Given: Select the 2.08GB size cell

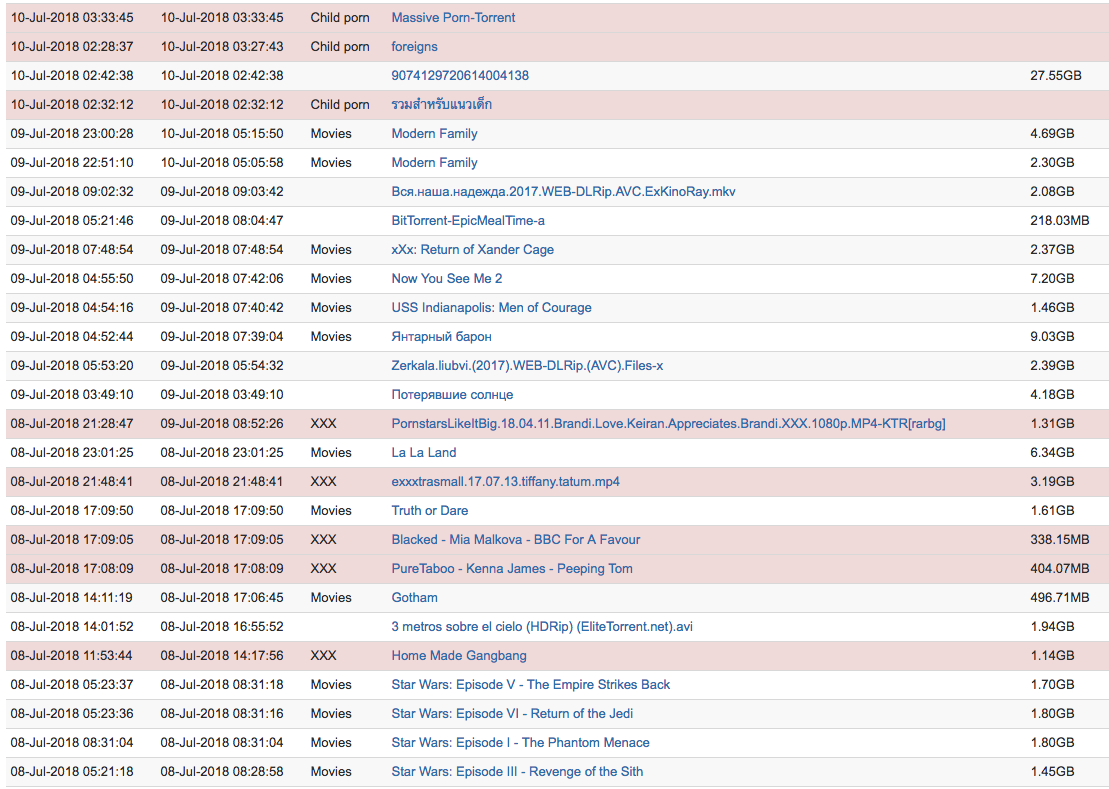Looking at the screenshot, I should [1052, 192].
